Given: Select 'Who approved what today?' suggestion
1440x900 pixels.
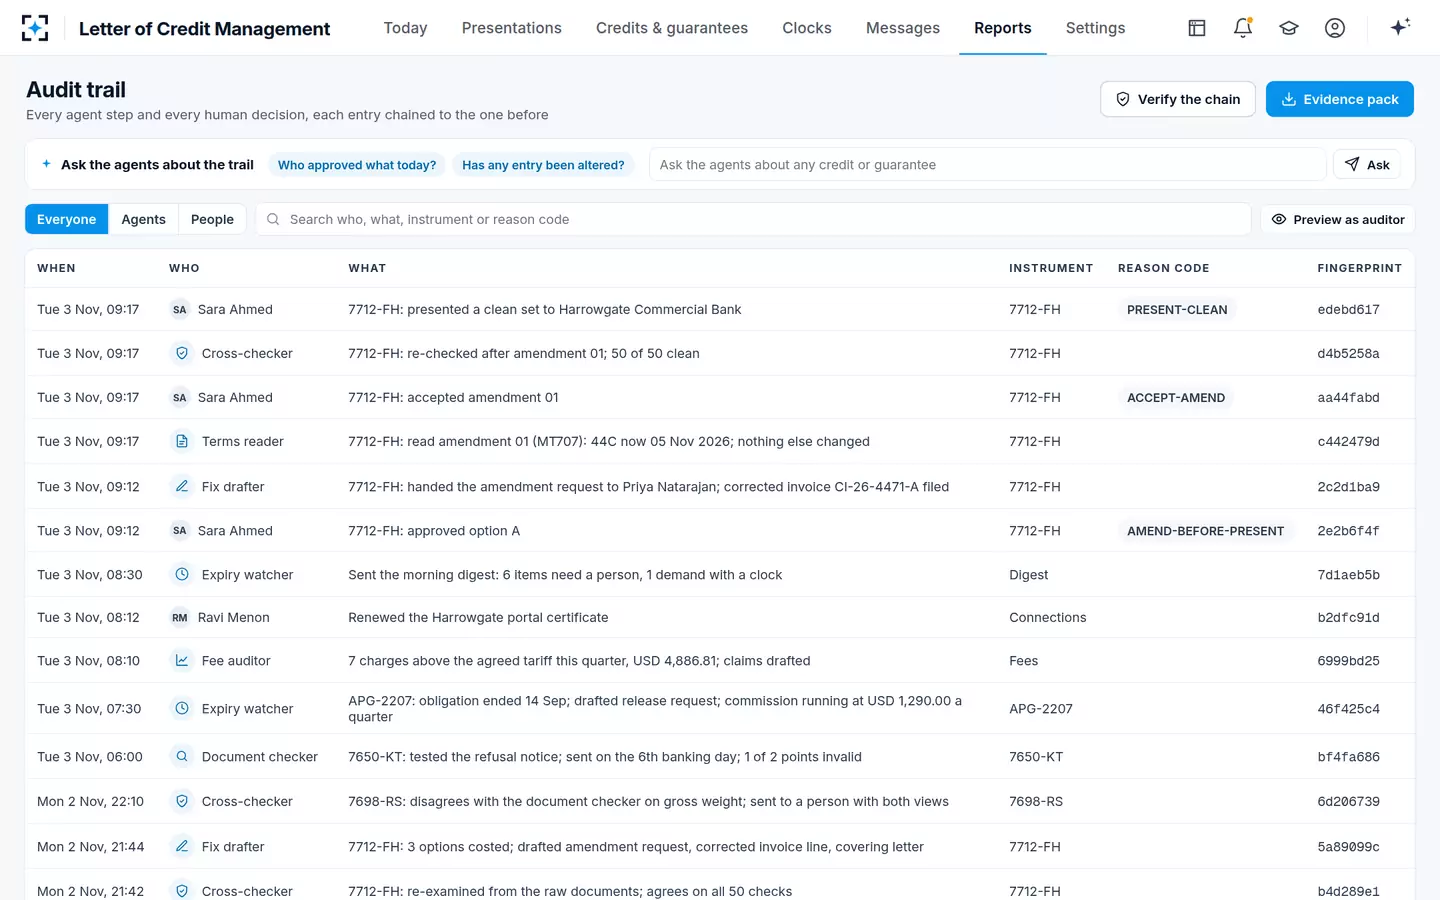Looking at the screenshot, I should click(x=357, y=165).
